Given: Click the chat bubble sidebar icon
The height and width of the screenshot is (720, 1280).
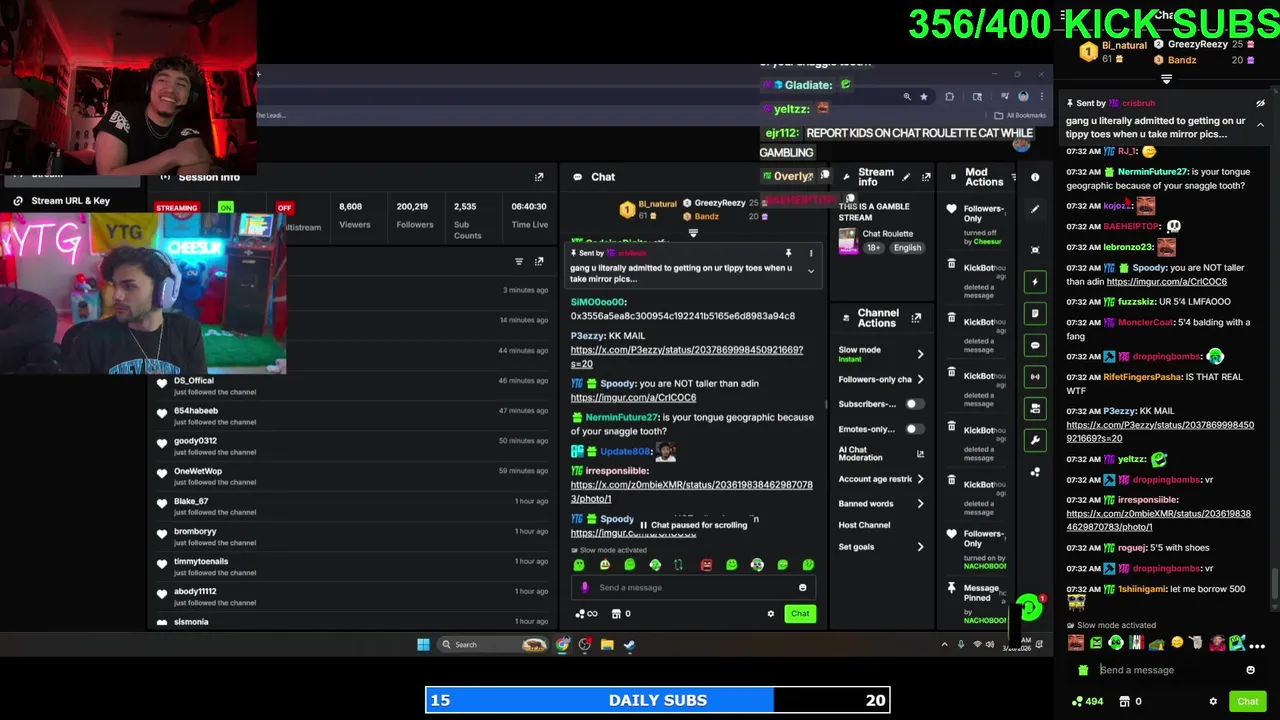Looking at the screenshot, I should tap(1035, 345).
